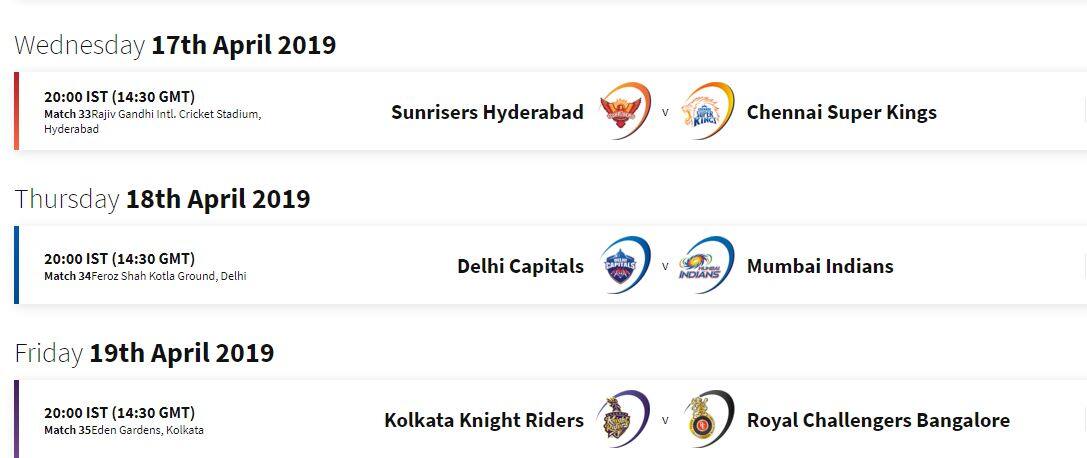Select the Mumbai Indians logo
This screenshot has width=1087, height=458.
[707, 265]
